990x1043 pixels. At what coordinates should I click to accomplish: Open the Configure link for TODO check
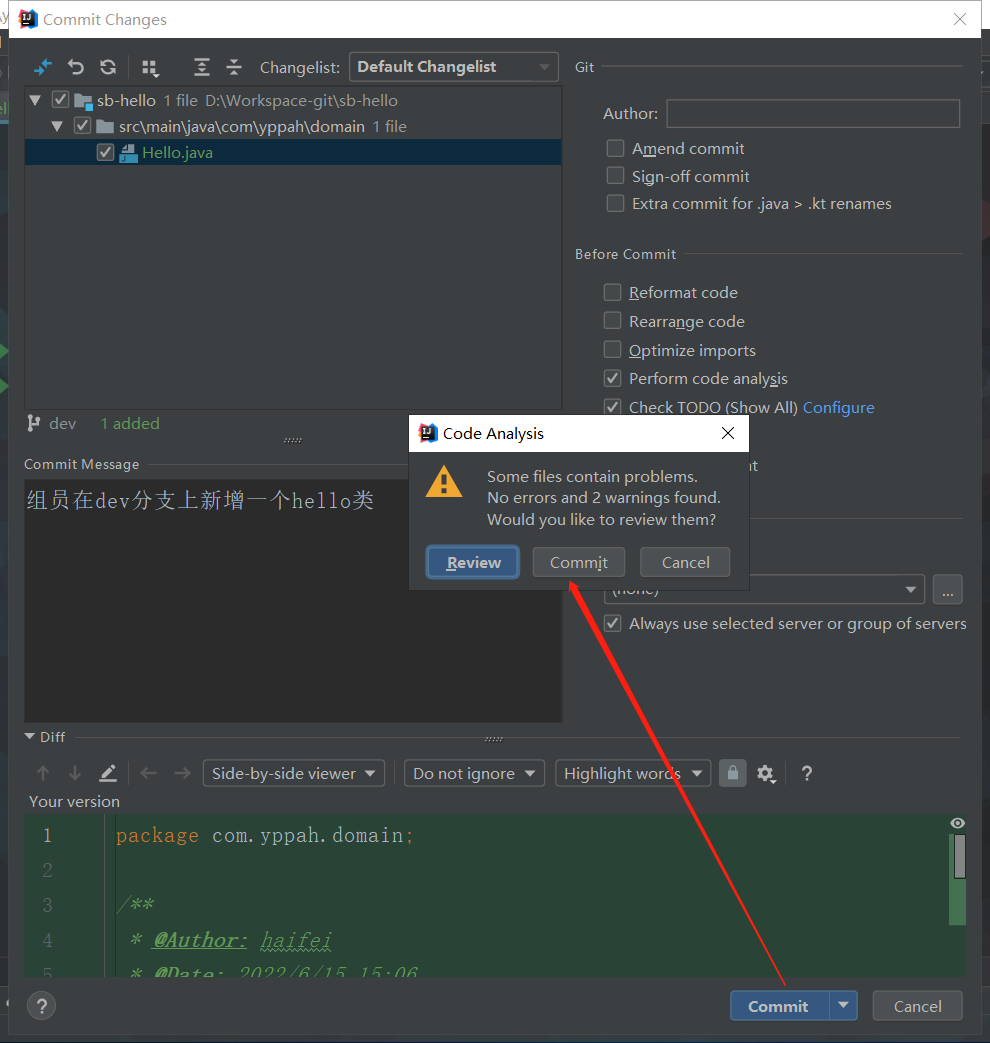point(838,407)
